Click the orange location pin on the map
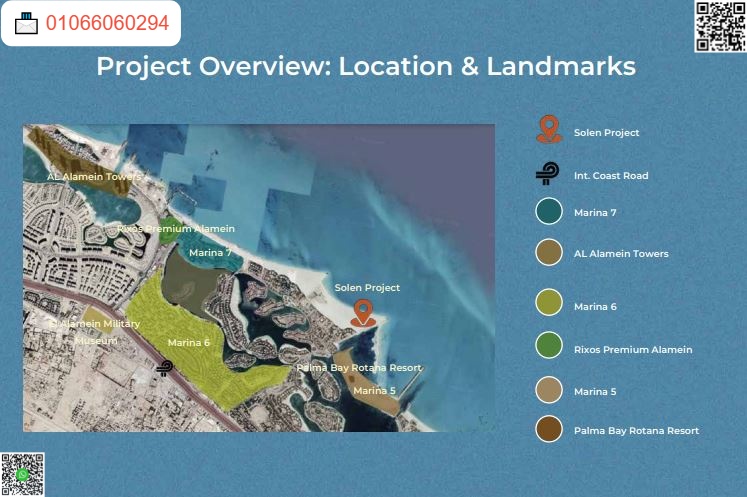Viewport: 747px width, 497px height. (363, 313)
